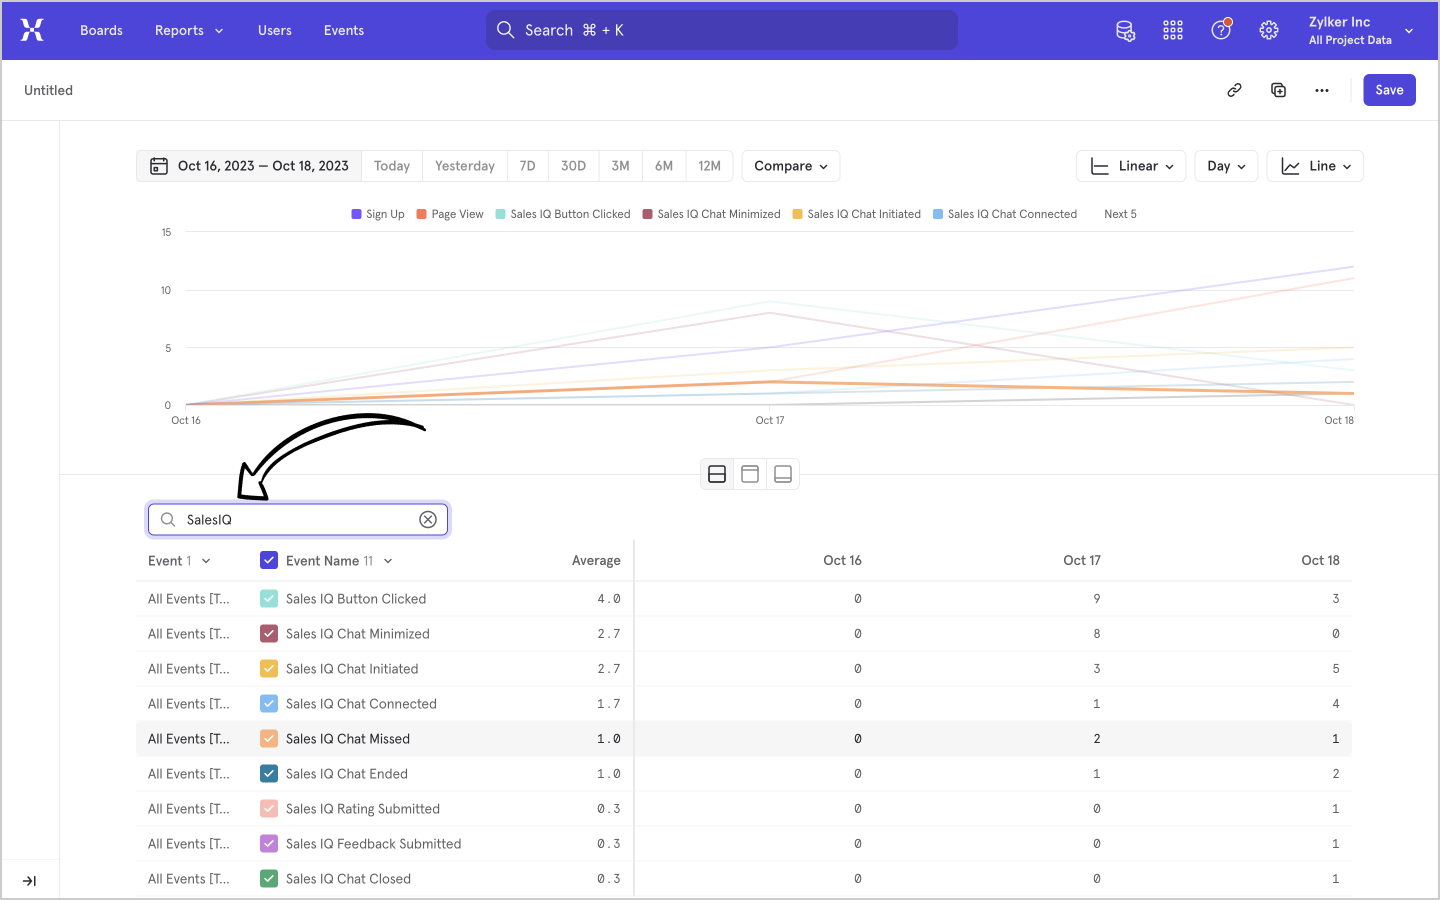Open the Reports dropdown menu

(x=189, y=30)
